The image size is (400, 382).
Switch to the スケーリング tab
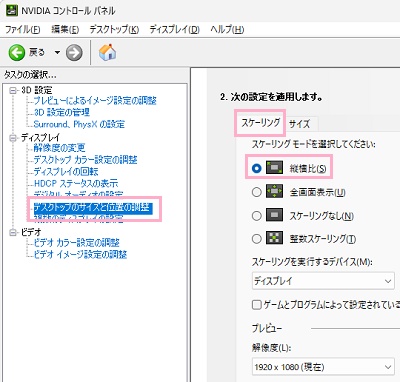[261, 123]
